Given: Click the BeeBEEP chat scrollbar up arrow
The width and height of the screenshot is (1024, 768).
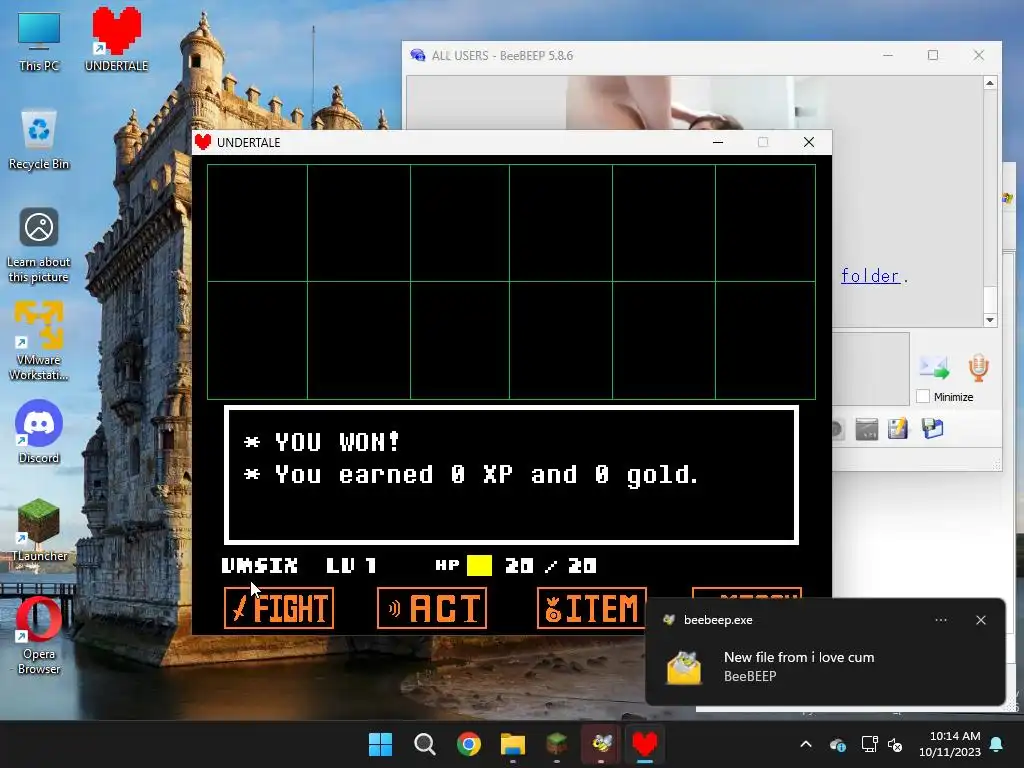Looking at the screenshot, I should pyautogui.click(x=990, y=83).
